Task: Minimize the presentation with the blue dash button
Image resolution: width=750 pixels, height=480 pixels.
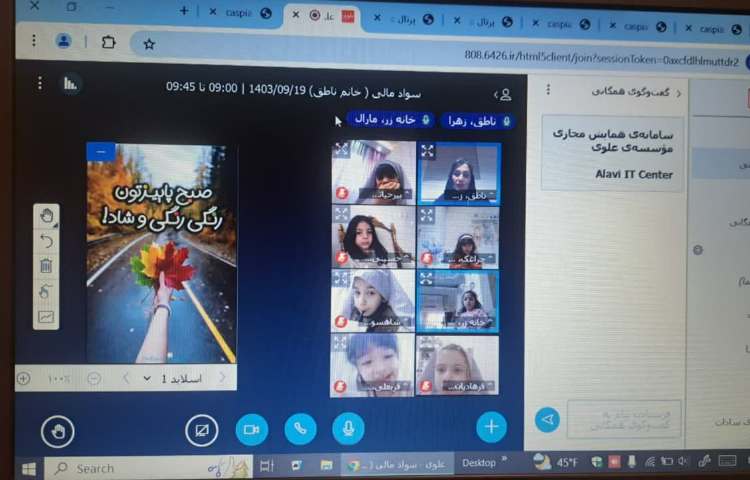Action: pyautogui.click(x=101, y=152)
